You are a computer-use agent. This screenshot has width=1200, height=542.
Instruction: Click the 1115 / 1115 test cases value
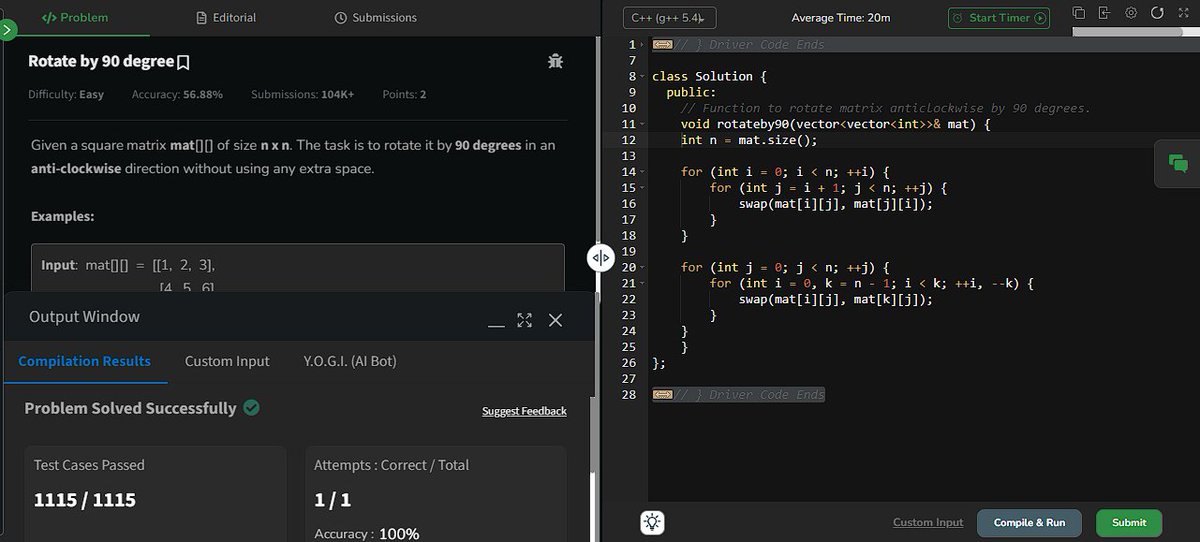(x=85, y=500)
